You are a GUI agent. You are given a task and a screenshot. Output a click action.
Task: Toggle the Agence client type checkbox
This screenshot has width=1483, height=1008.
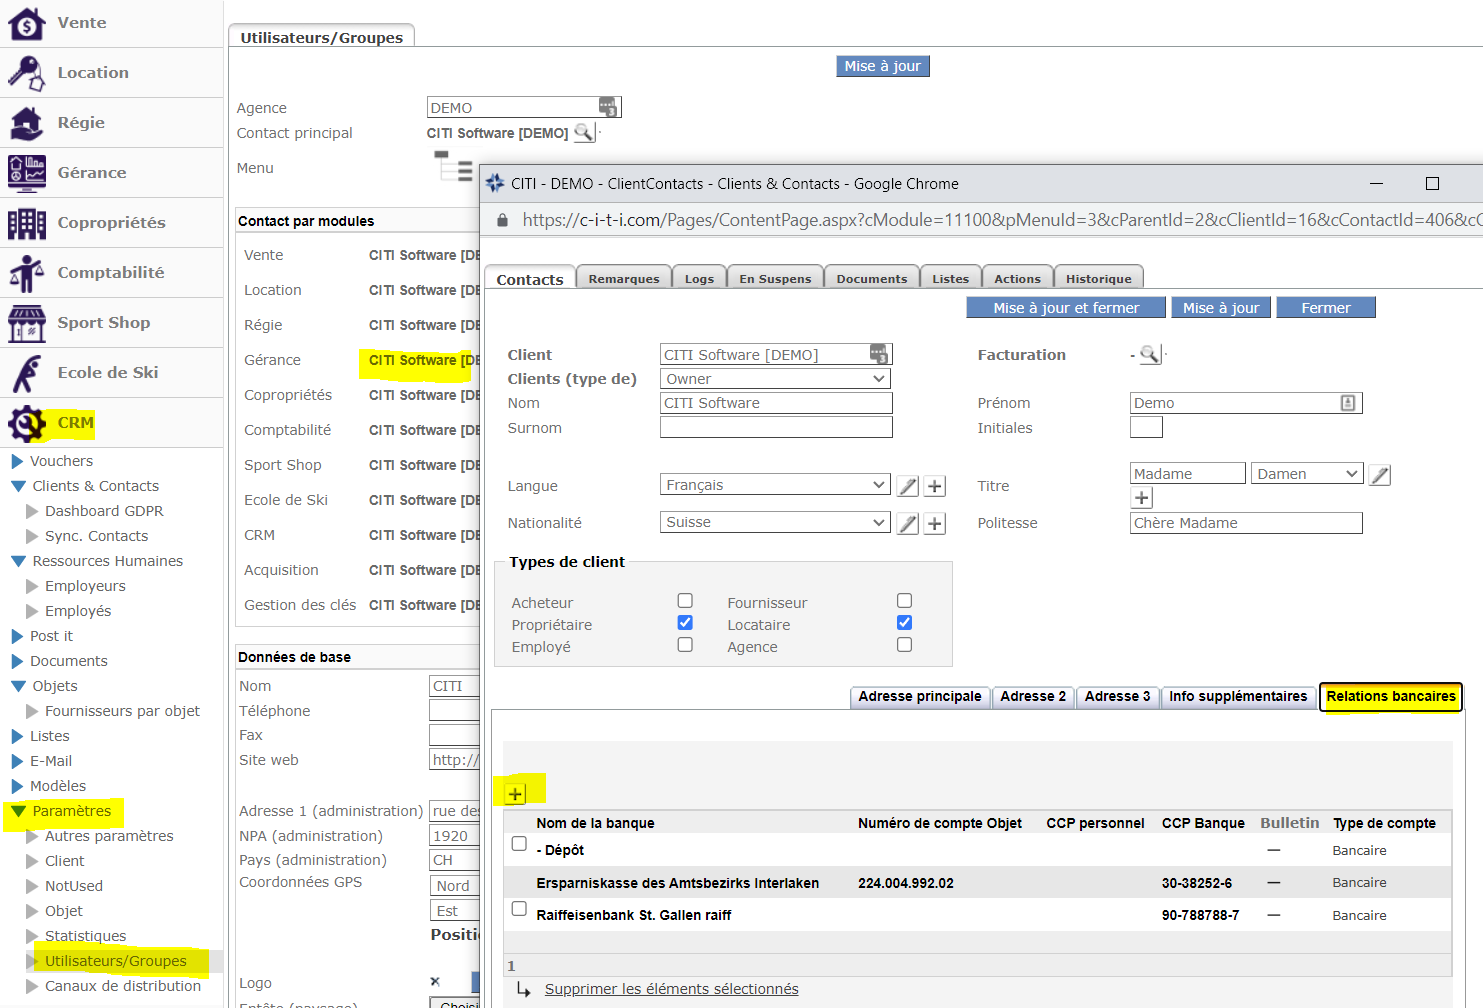(904, 644)
